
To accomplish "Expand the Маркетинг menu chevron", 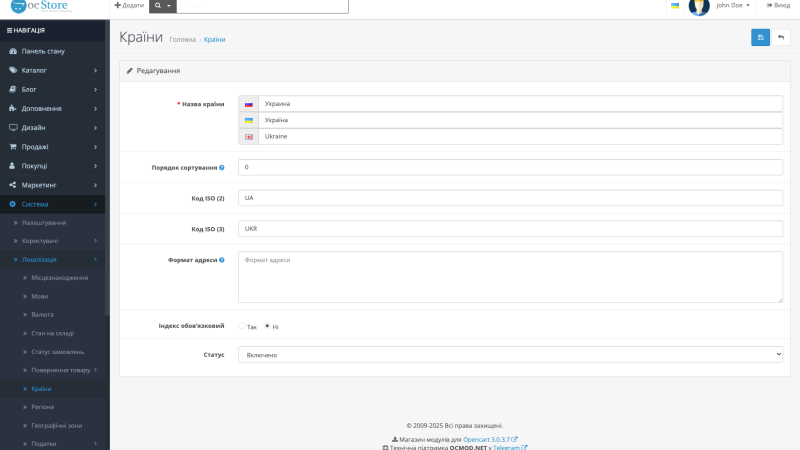I will 95,185.
